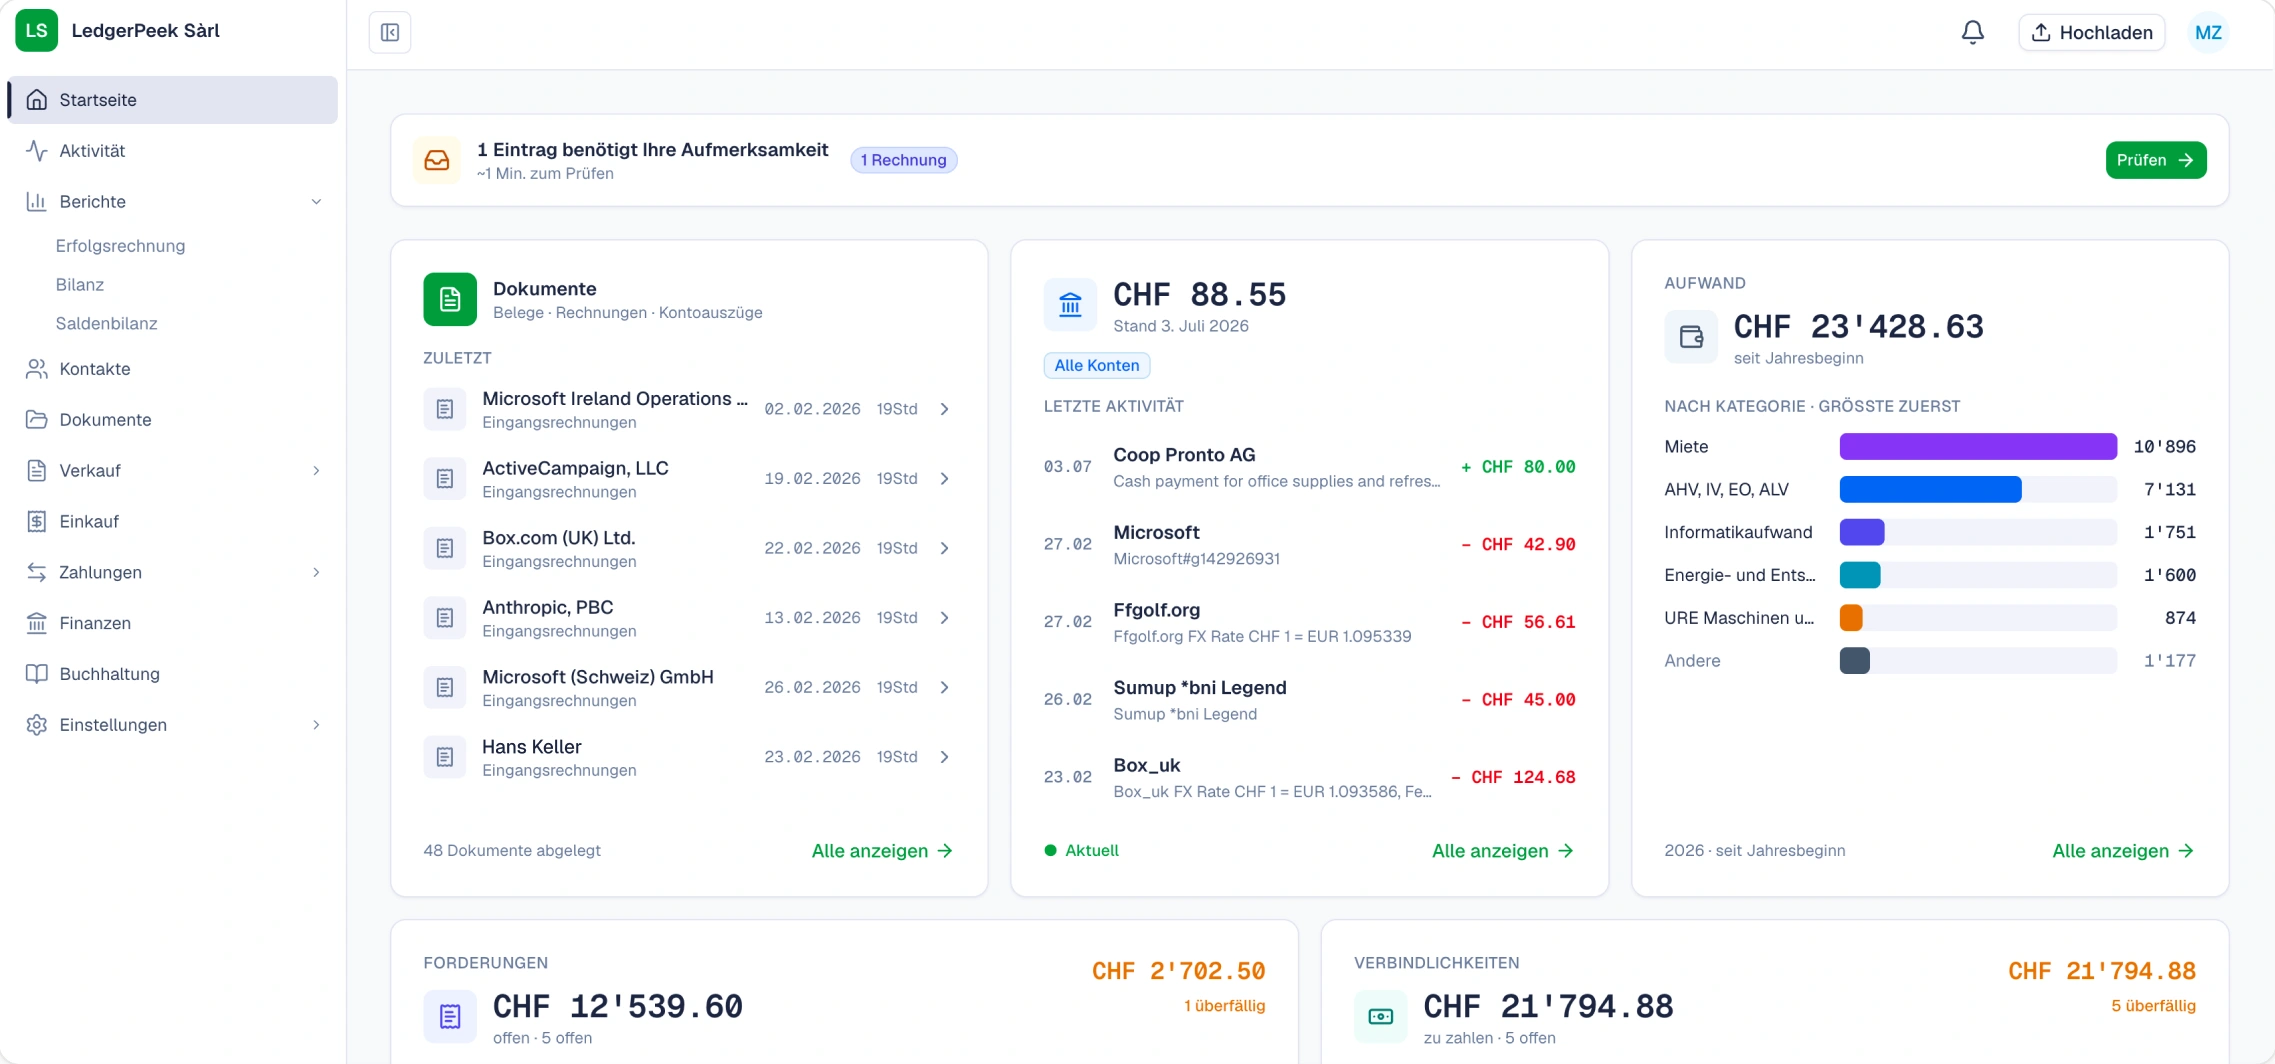Viewport: 2275px width, 1064px height.
Task: Open the MZ user avatar menu
Action: click(x=2208, y=33)
